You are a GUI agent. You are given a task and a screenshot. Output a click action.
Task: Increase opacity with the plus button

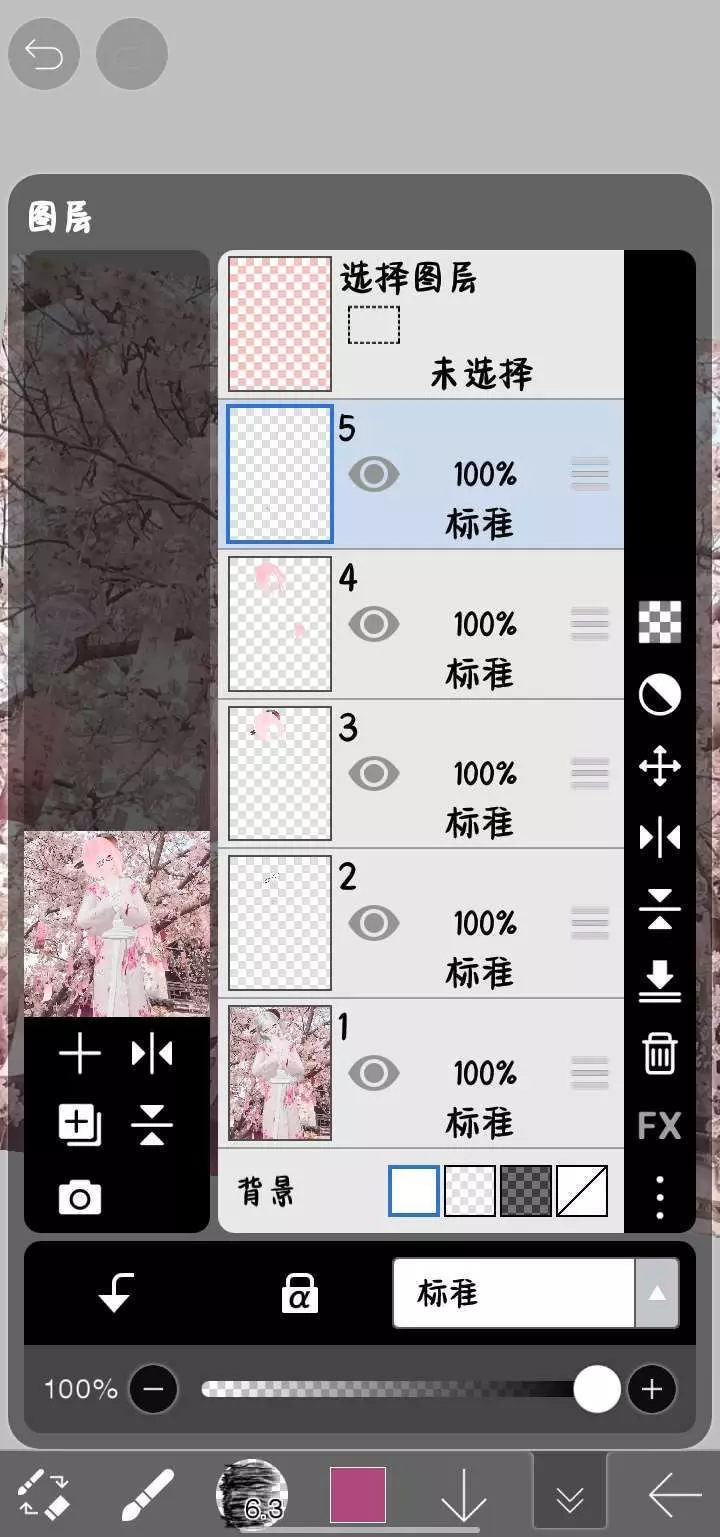pos(652,1389)
